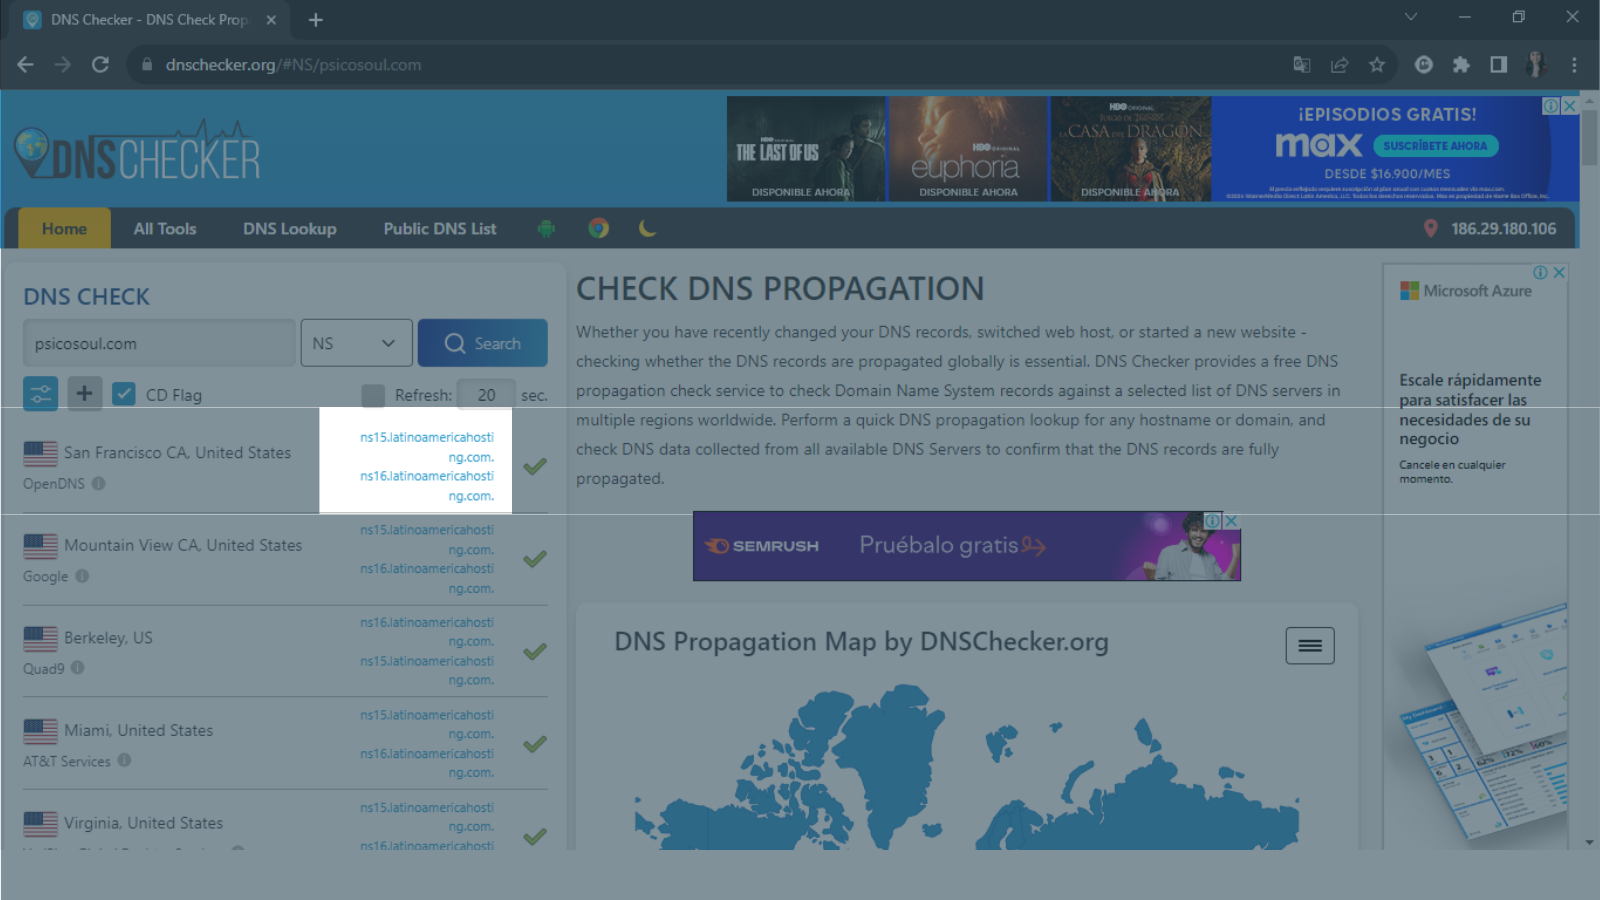The width and height of the screenshot is (1600, 900).
Task: Bookmark this page with star icon
Action: pyautogui.click(x=1377, y=64)
